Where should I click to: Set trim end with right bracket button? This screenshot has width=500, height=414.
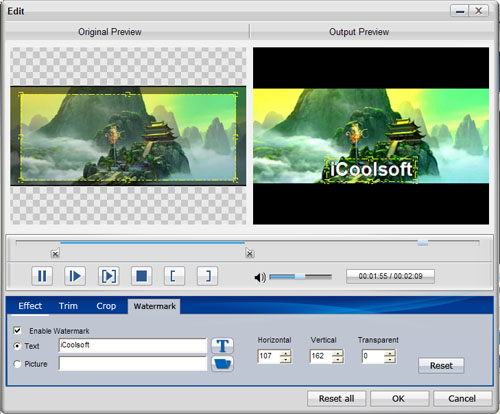coord(207,276)
